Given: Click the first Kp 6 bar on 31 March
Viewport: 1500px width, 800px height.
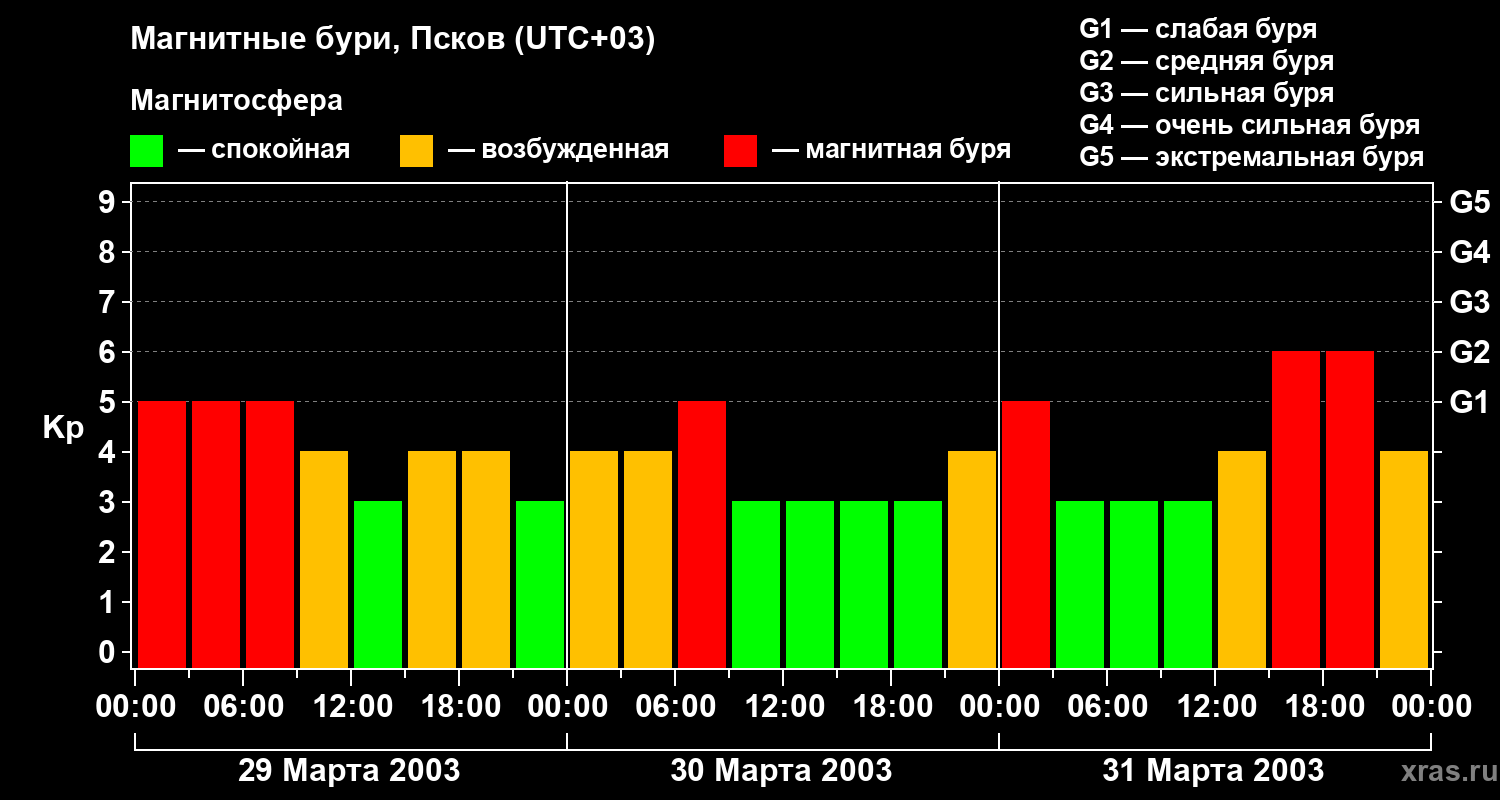Looking at the screenshot, I should point(1296,509).
